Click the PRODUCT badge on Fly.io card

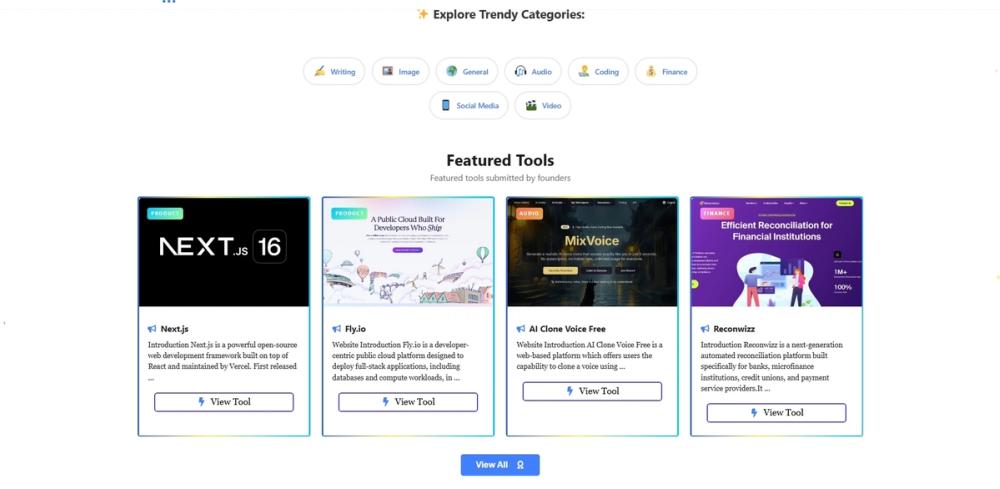point(349,214)
